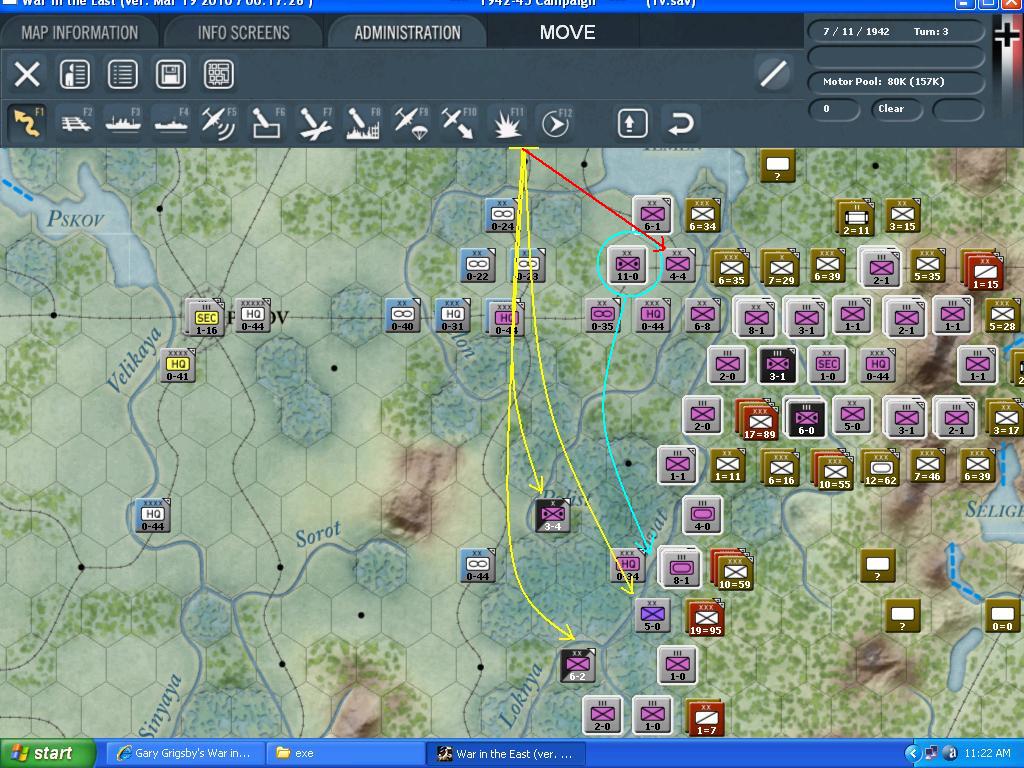Select the red Soviet 1=7 unit
The image size is (1024, 768).
pyautogui.click(x=706, y=718)
